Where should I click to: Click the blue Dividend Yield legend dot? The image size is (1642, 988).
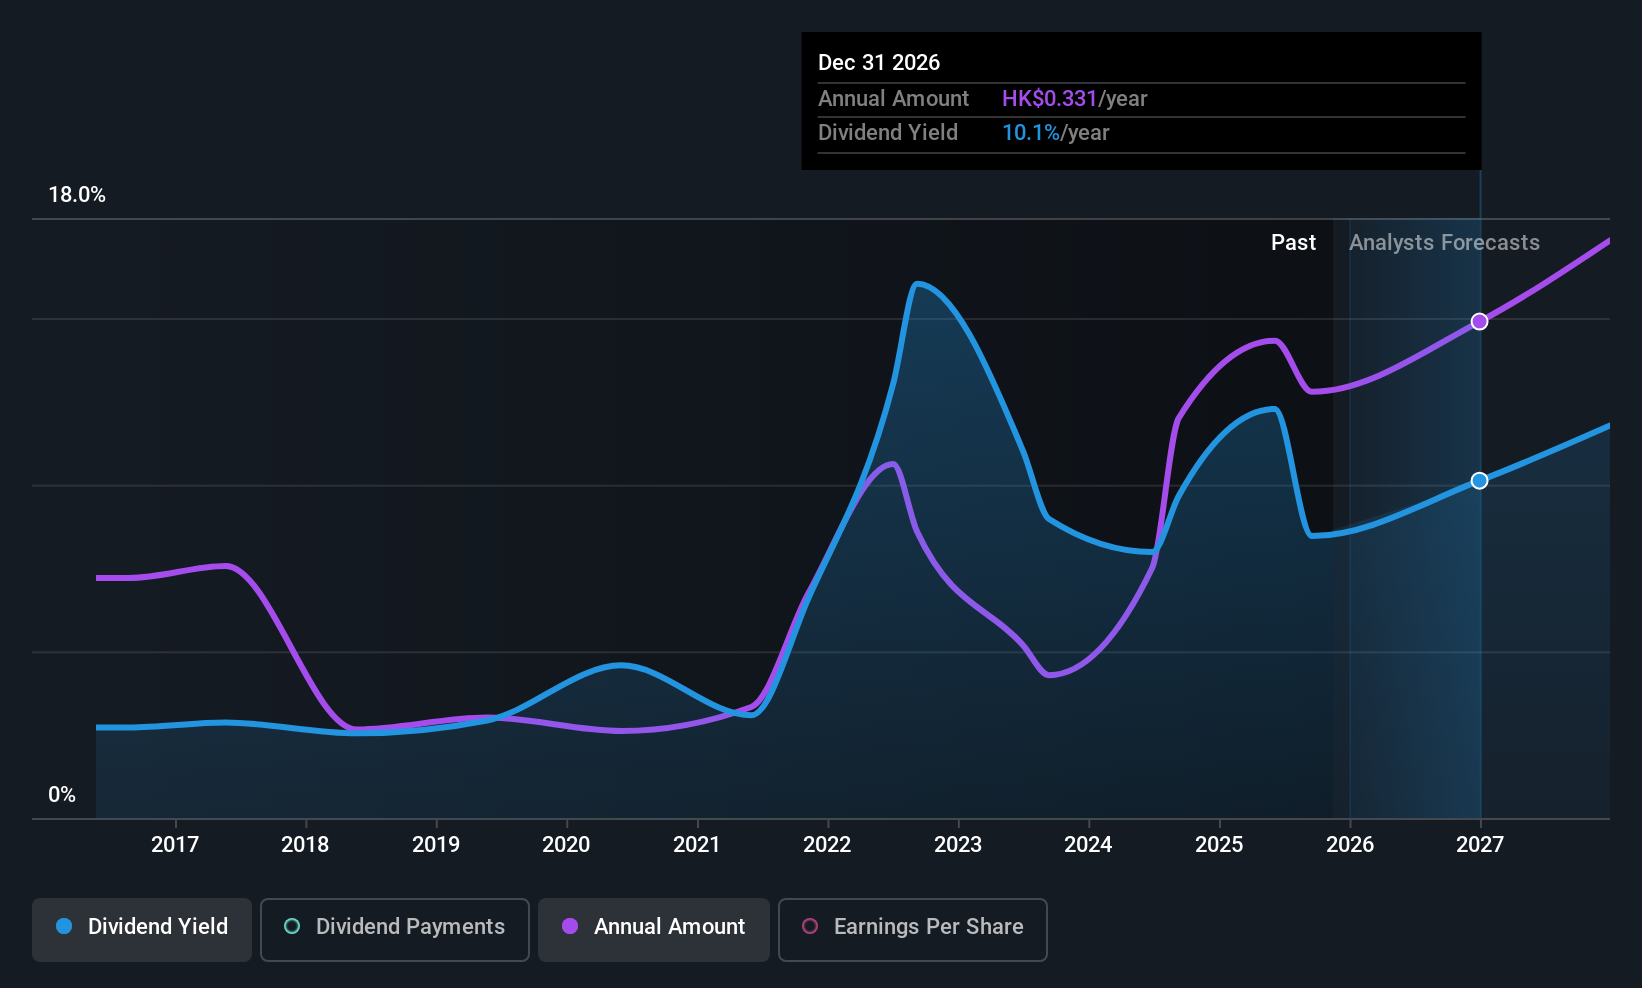coord(63,927)
